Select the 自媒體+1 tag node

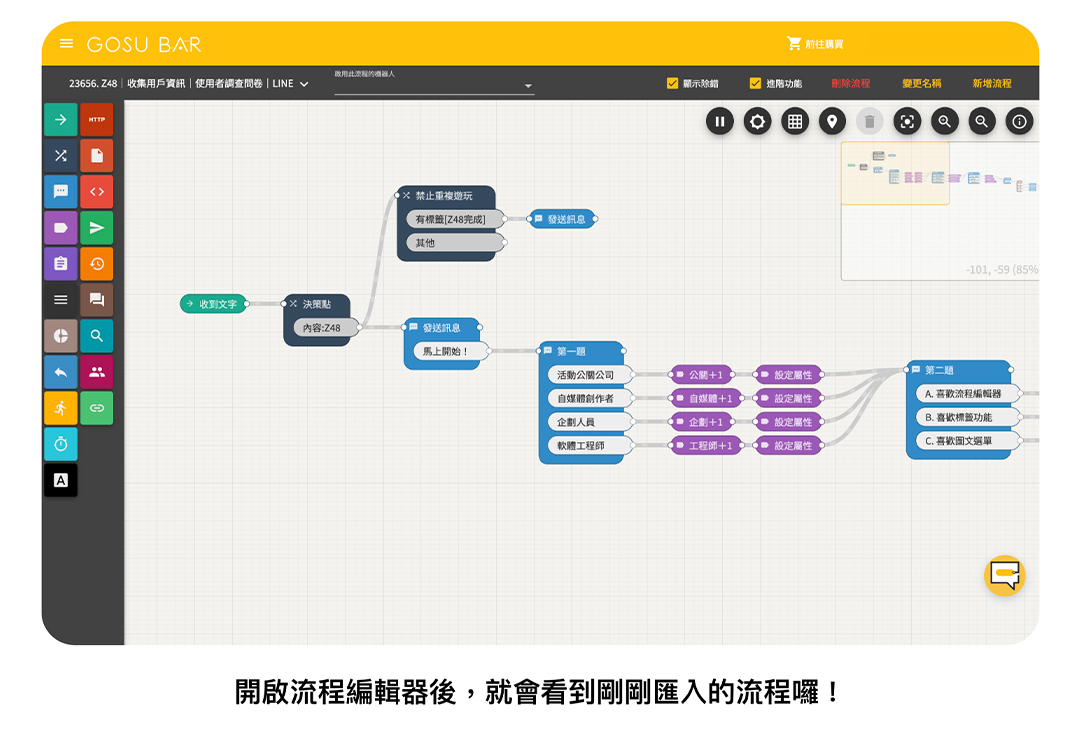706,398
